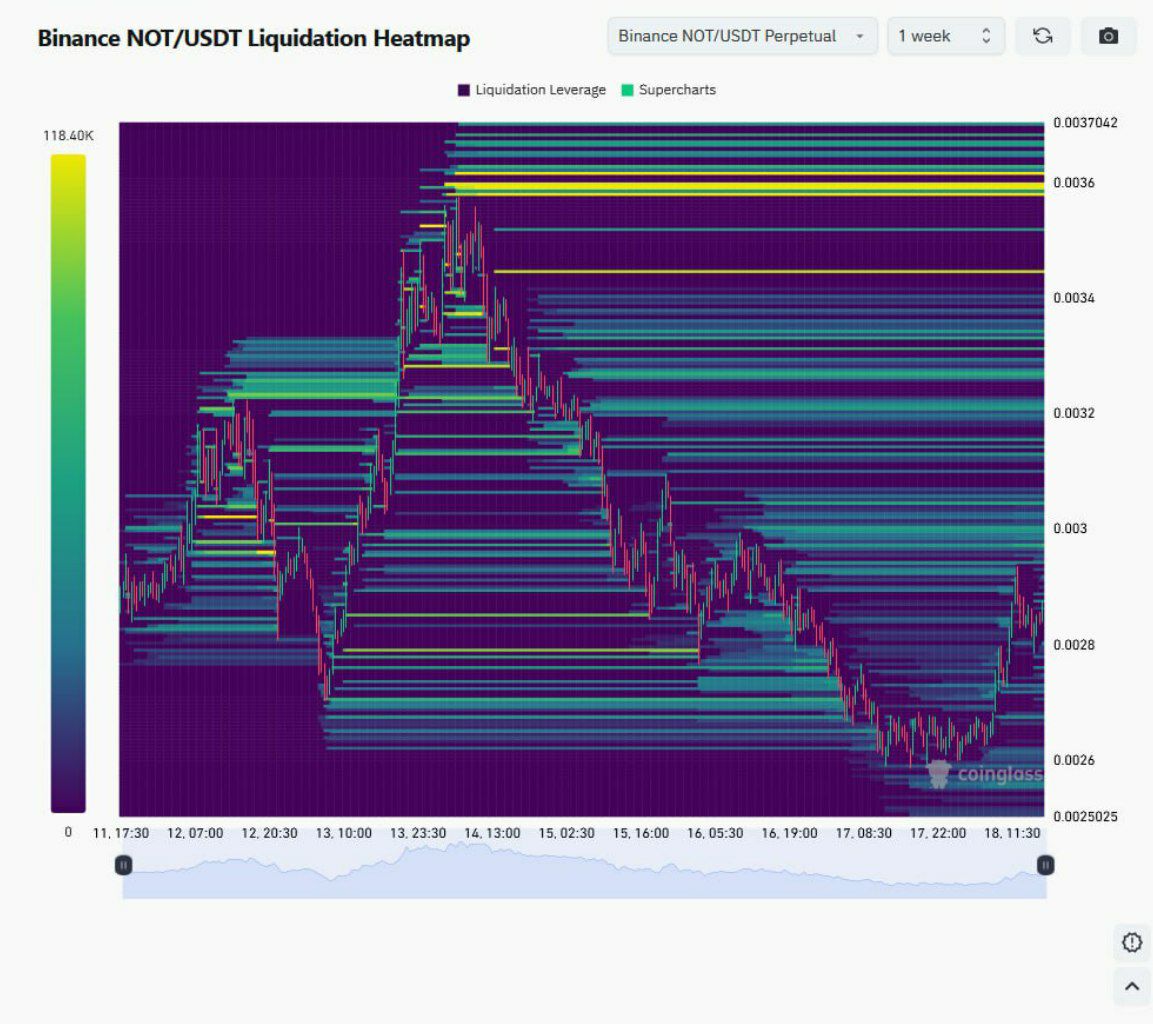Click the 12, 07:00 time label
The height and width of the screenshot is (1024, 1153).
tap(195, 833)
